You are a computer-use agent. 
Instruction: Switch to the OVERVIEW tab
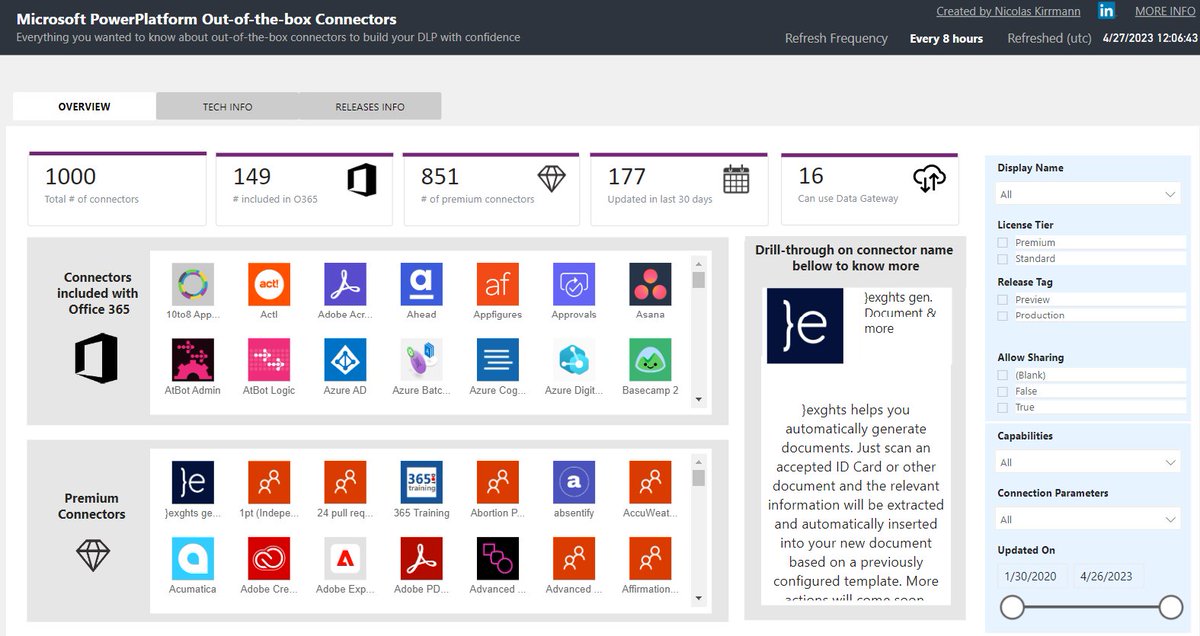tap(84, 106)
